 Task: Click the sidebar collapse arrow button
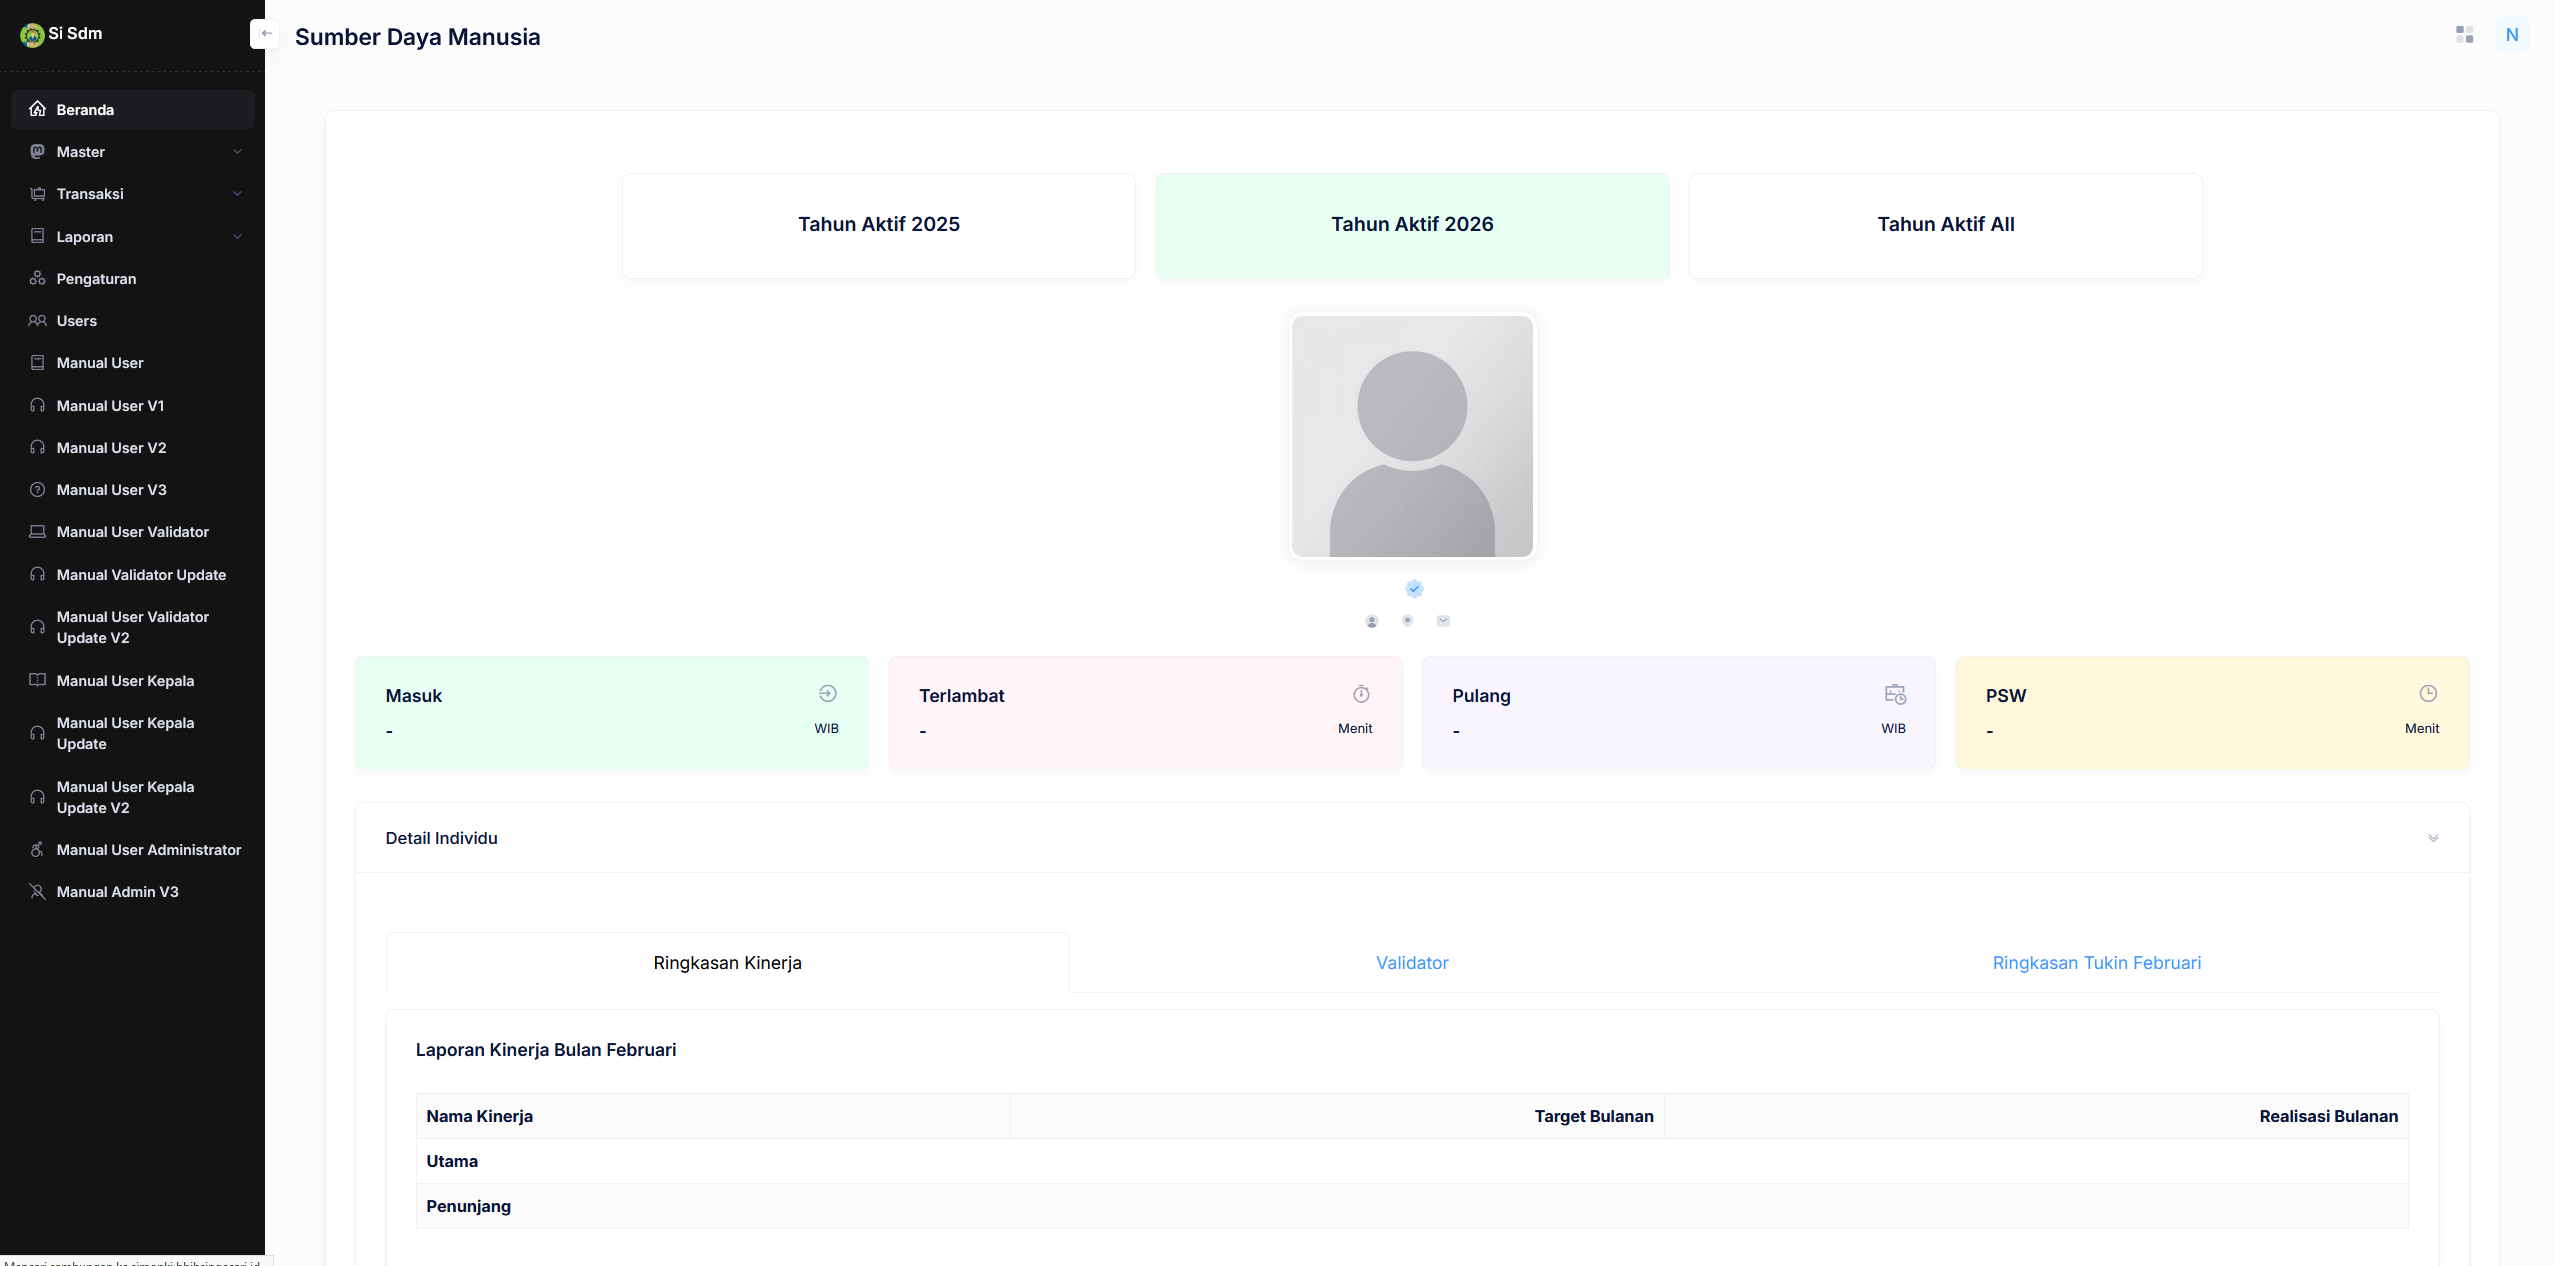click(265, 33)
